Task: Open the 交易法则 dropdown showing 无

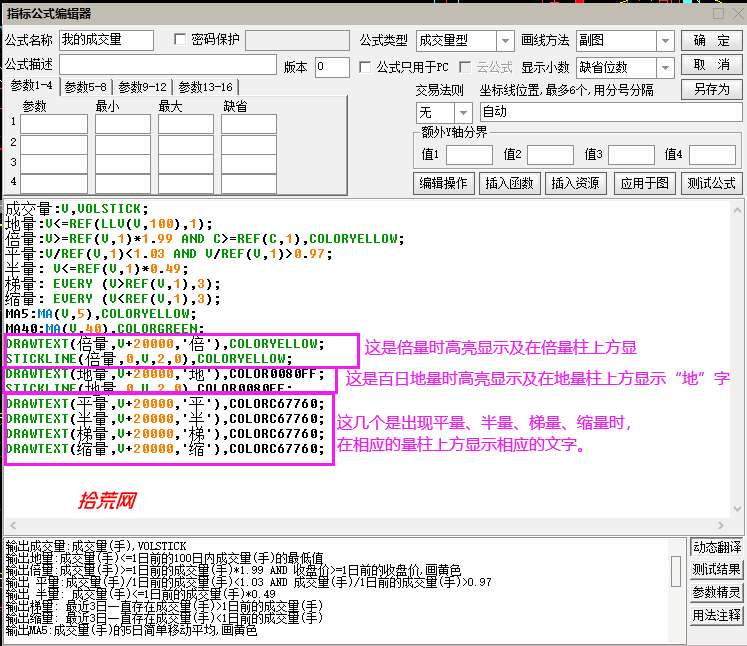Action: pyautogui.click(x=444, y=113)
